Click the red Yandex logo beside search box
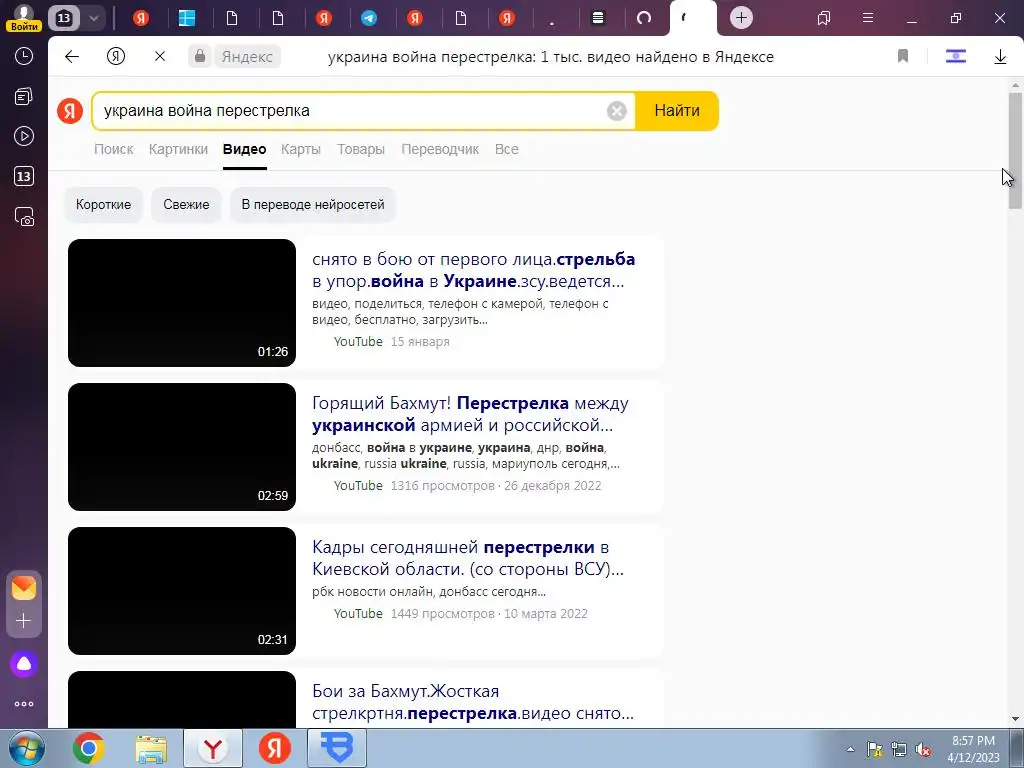The height and width of the screenshot is (768, 1024). point(70,111)
